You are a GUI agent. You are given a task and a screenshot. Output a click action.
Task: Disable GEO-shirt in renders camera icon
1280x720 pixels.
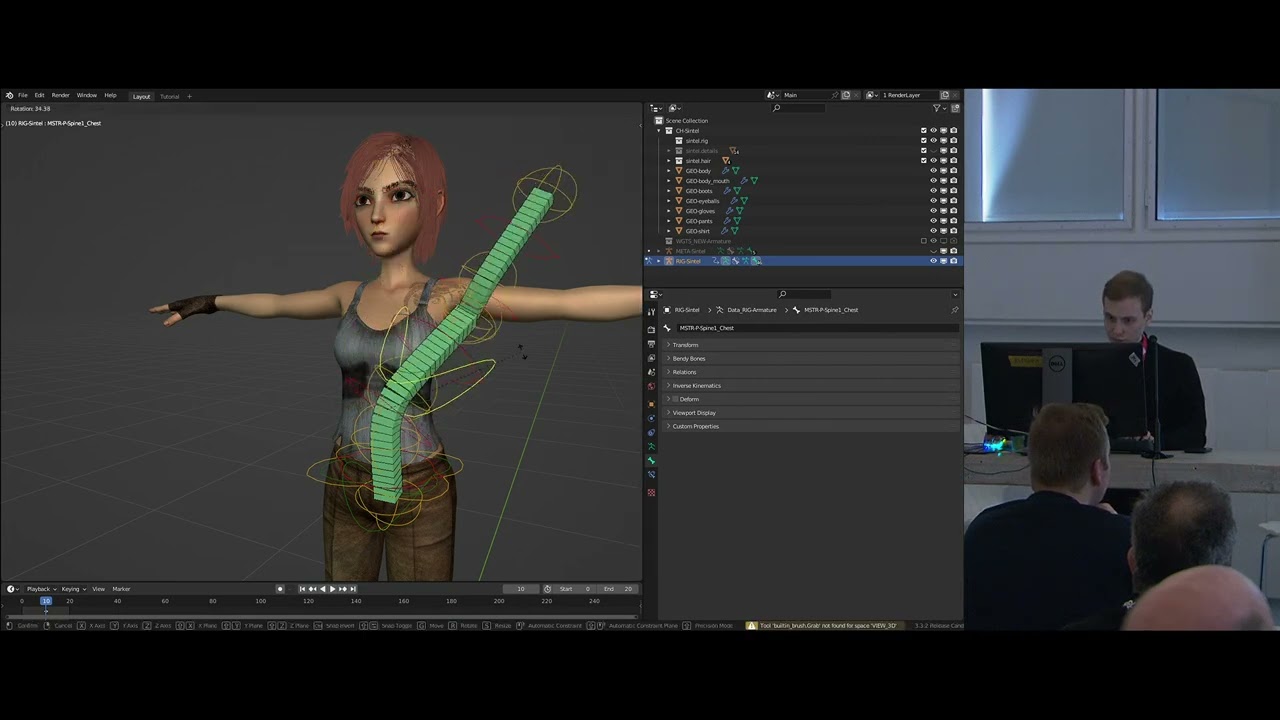[953, 231]
